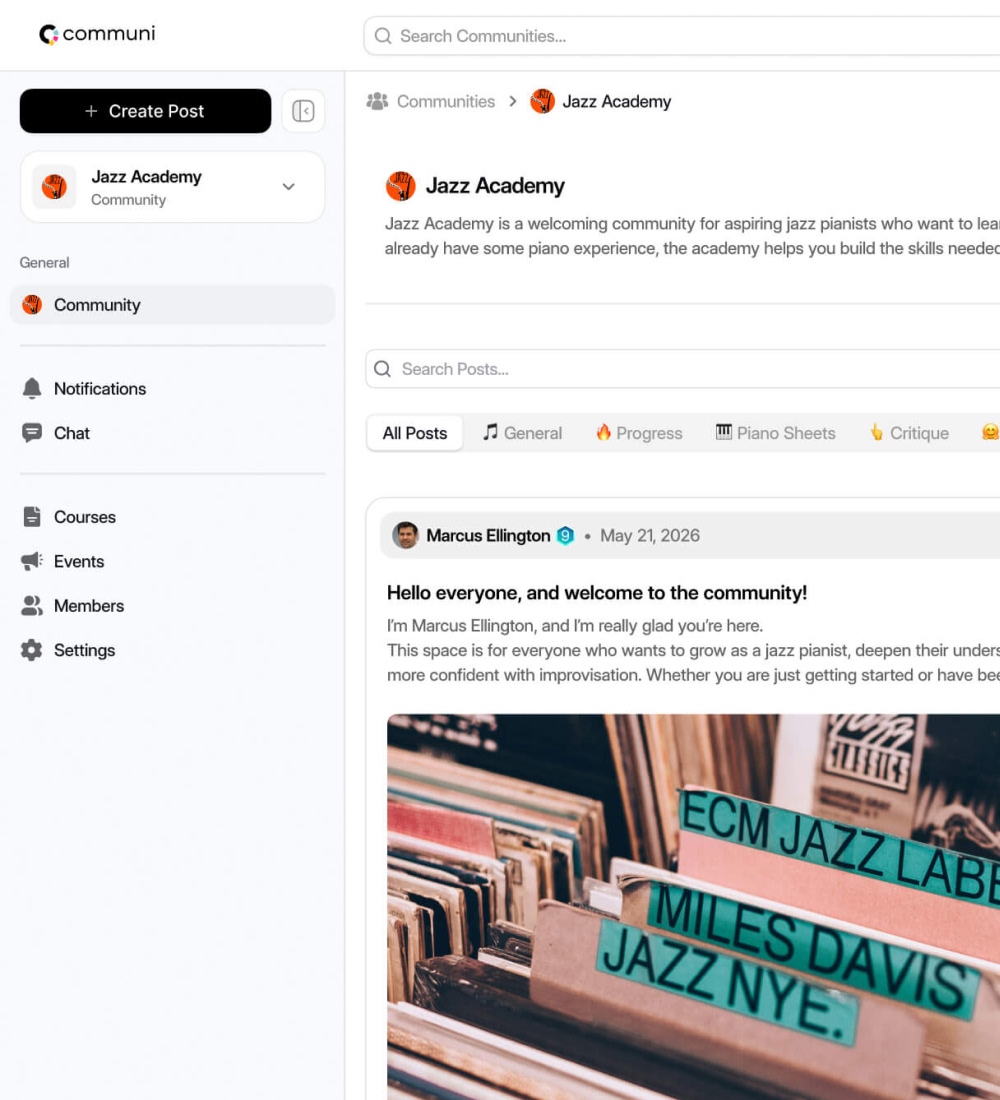Click the Search Communities field
Viewport: 1000px width, 1100px height.
pos(681,36)
